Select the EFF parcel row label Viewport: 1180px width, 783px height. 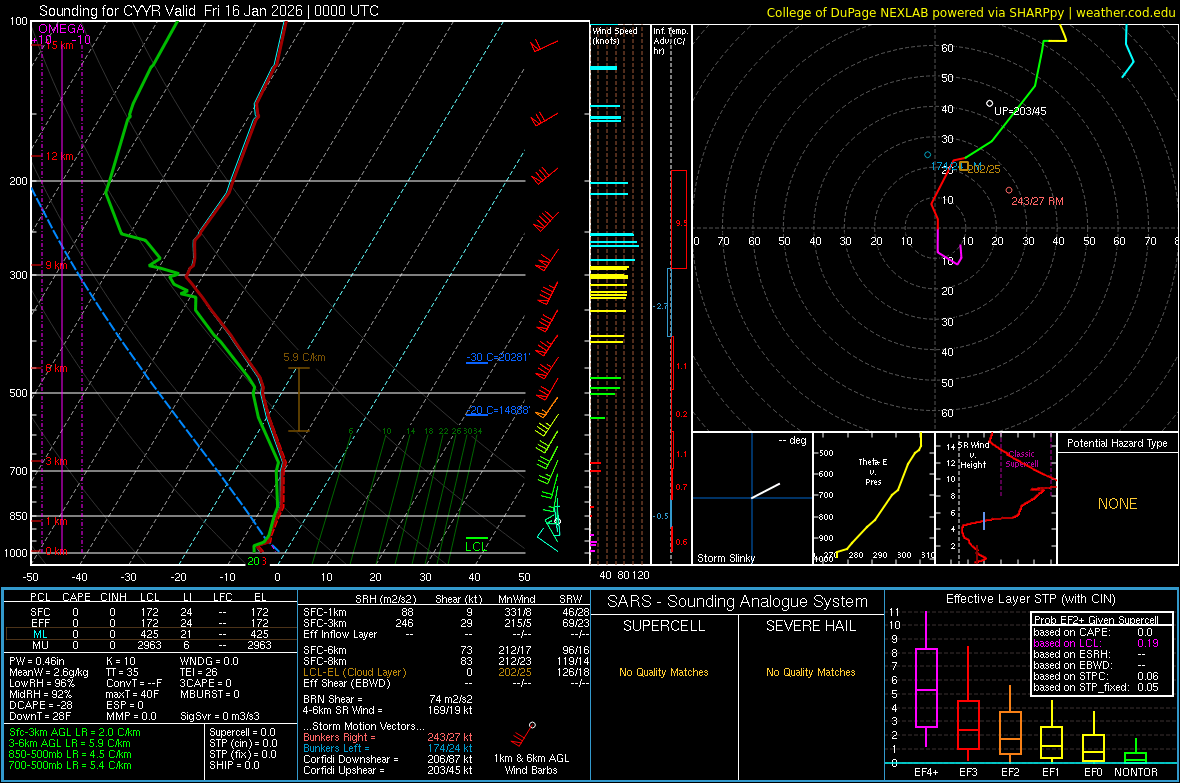pyautogui.click(x=40, y=623)
